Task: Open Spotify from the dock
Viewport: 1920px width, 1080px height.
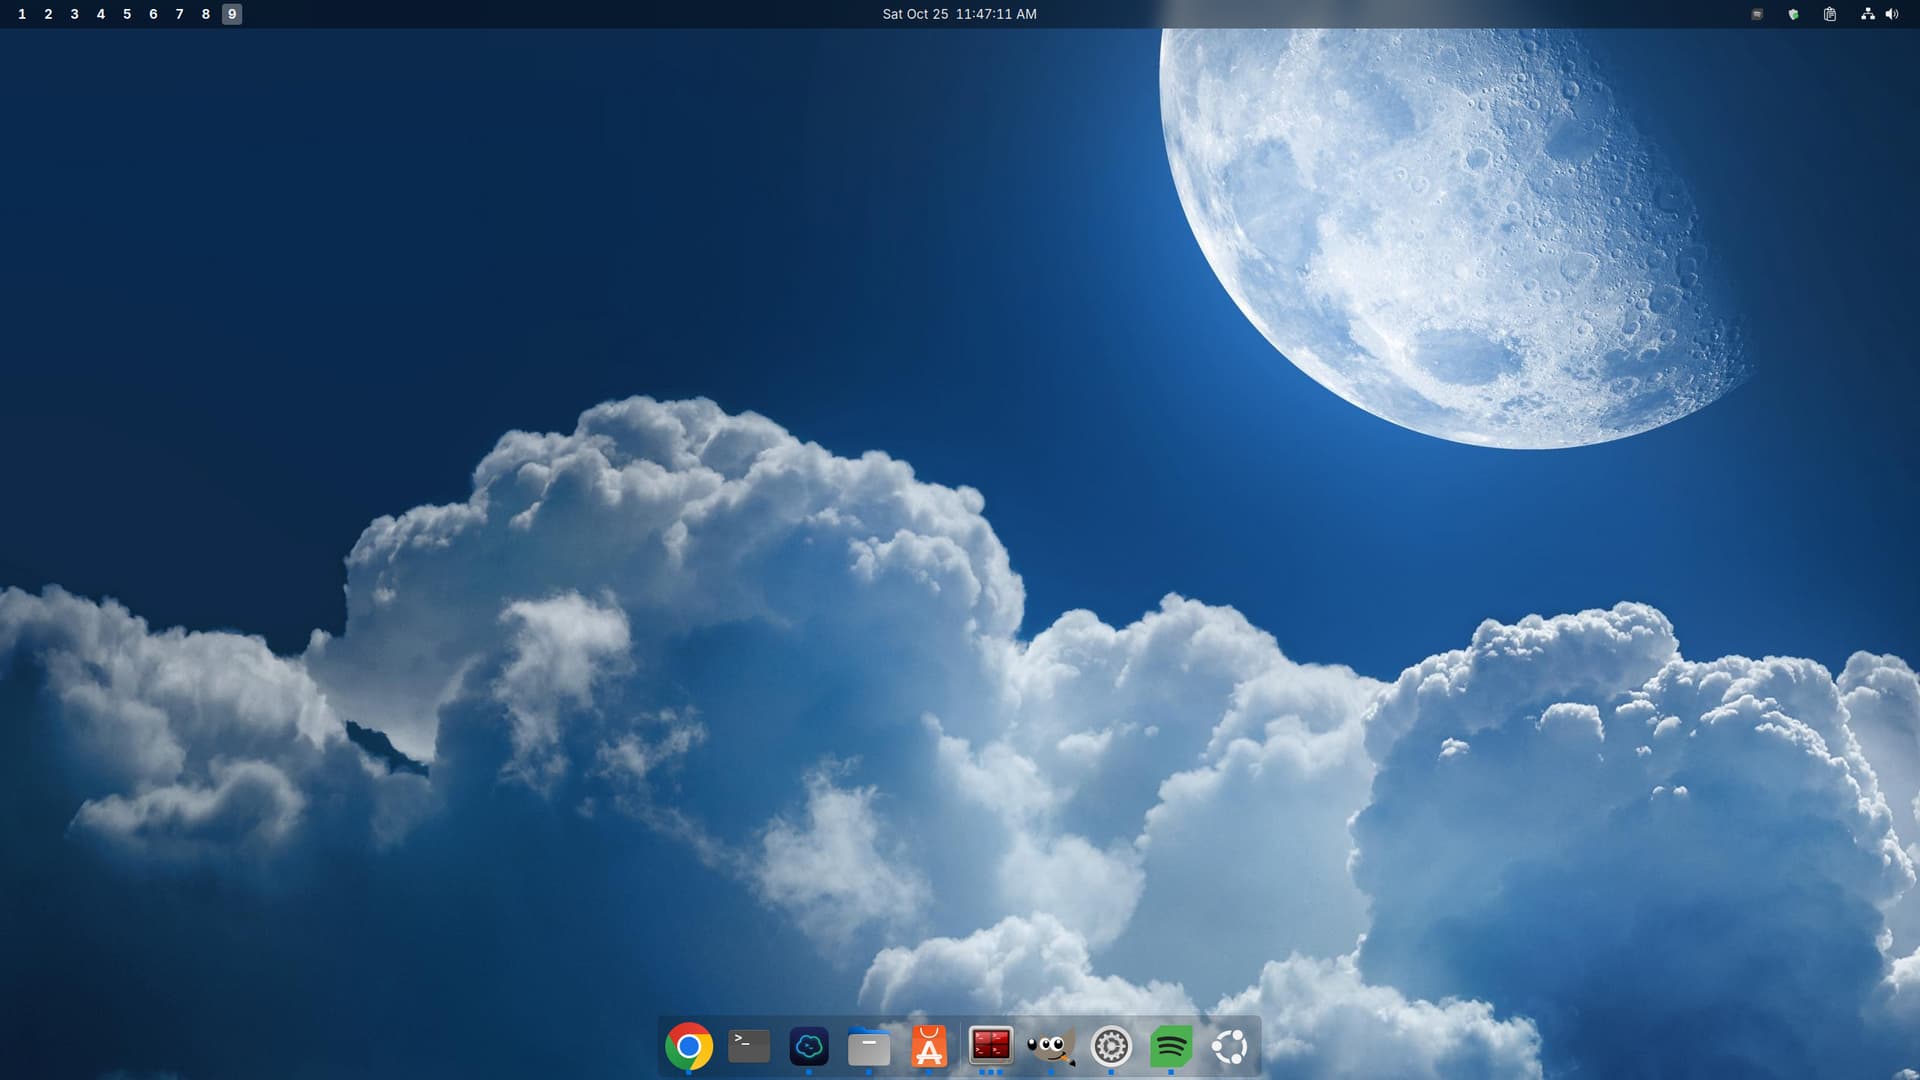Action: click(x=1171, y=1046)
